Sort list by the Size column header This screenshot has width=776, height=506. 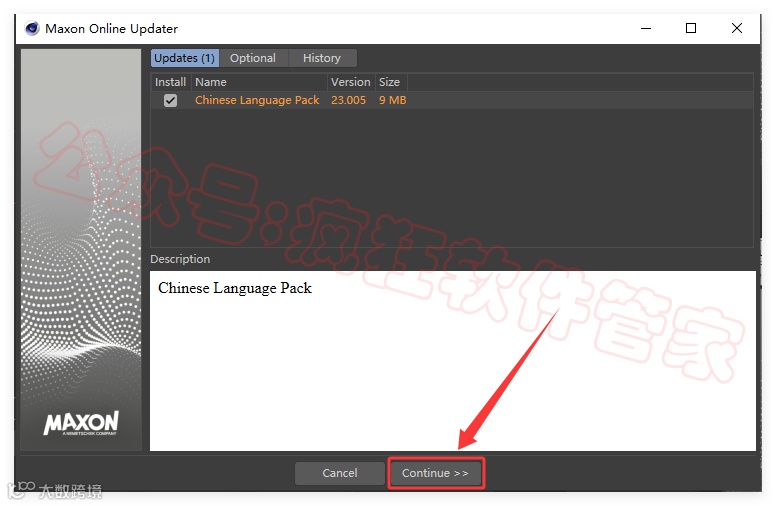(x=391, y=82)
